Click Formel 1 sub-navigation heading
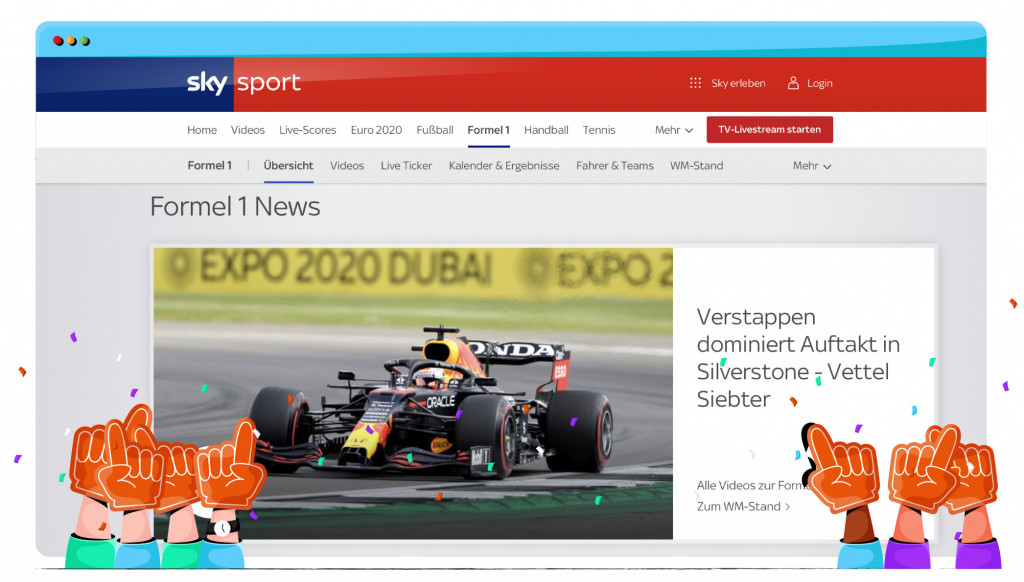1024x582 pixels. click(210, 166)
